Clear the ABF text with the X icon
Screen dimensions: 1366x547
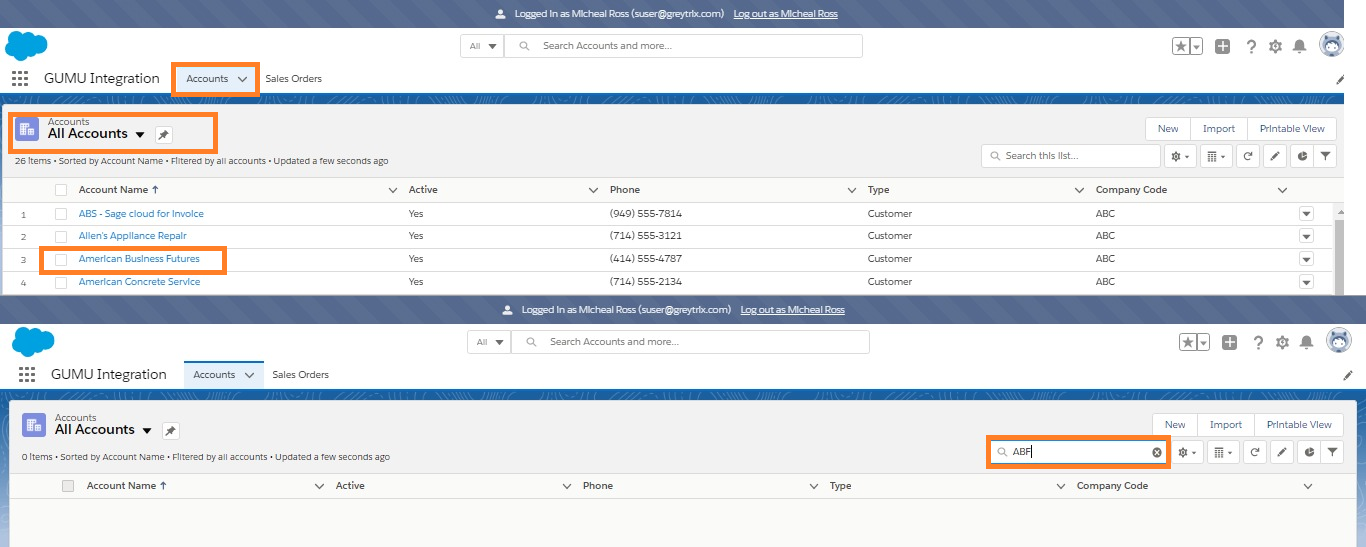[1157, 452]
